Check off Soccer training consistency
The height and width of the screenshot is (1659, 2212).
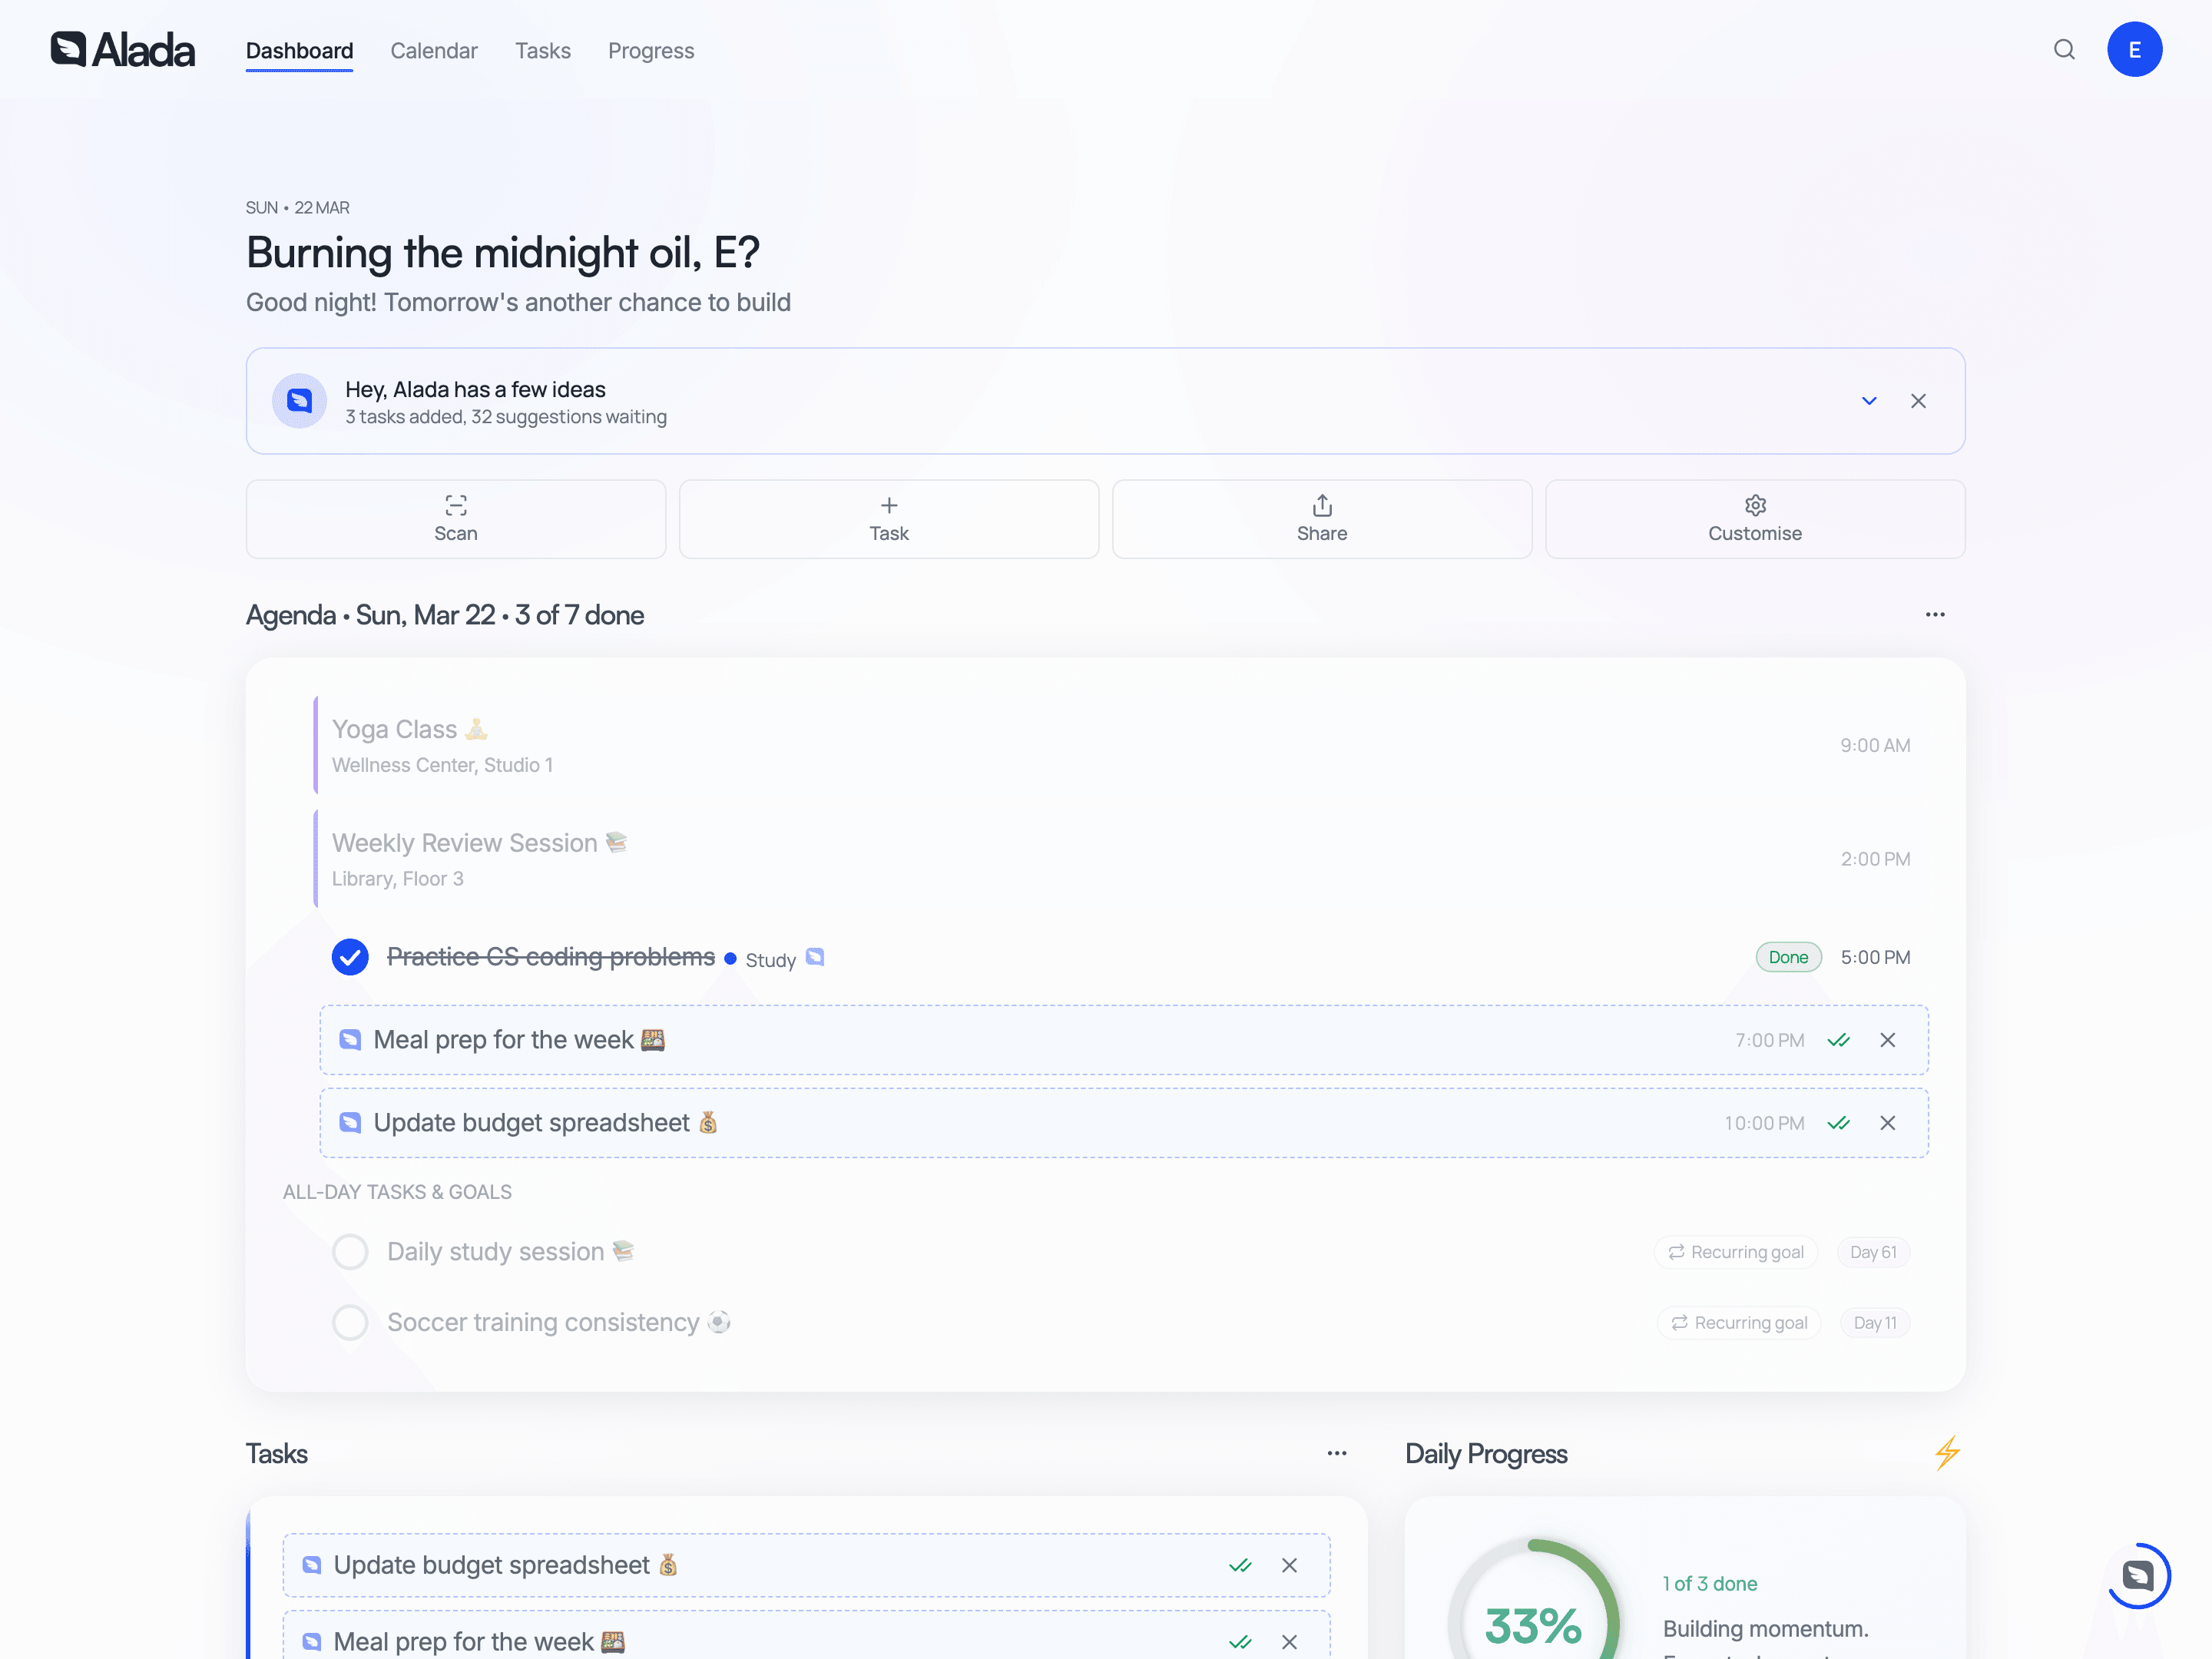pyautogui.click(x=350, y=1321)
